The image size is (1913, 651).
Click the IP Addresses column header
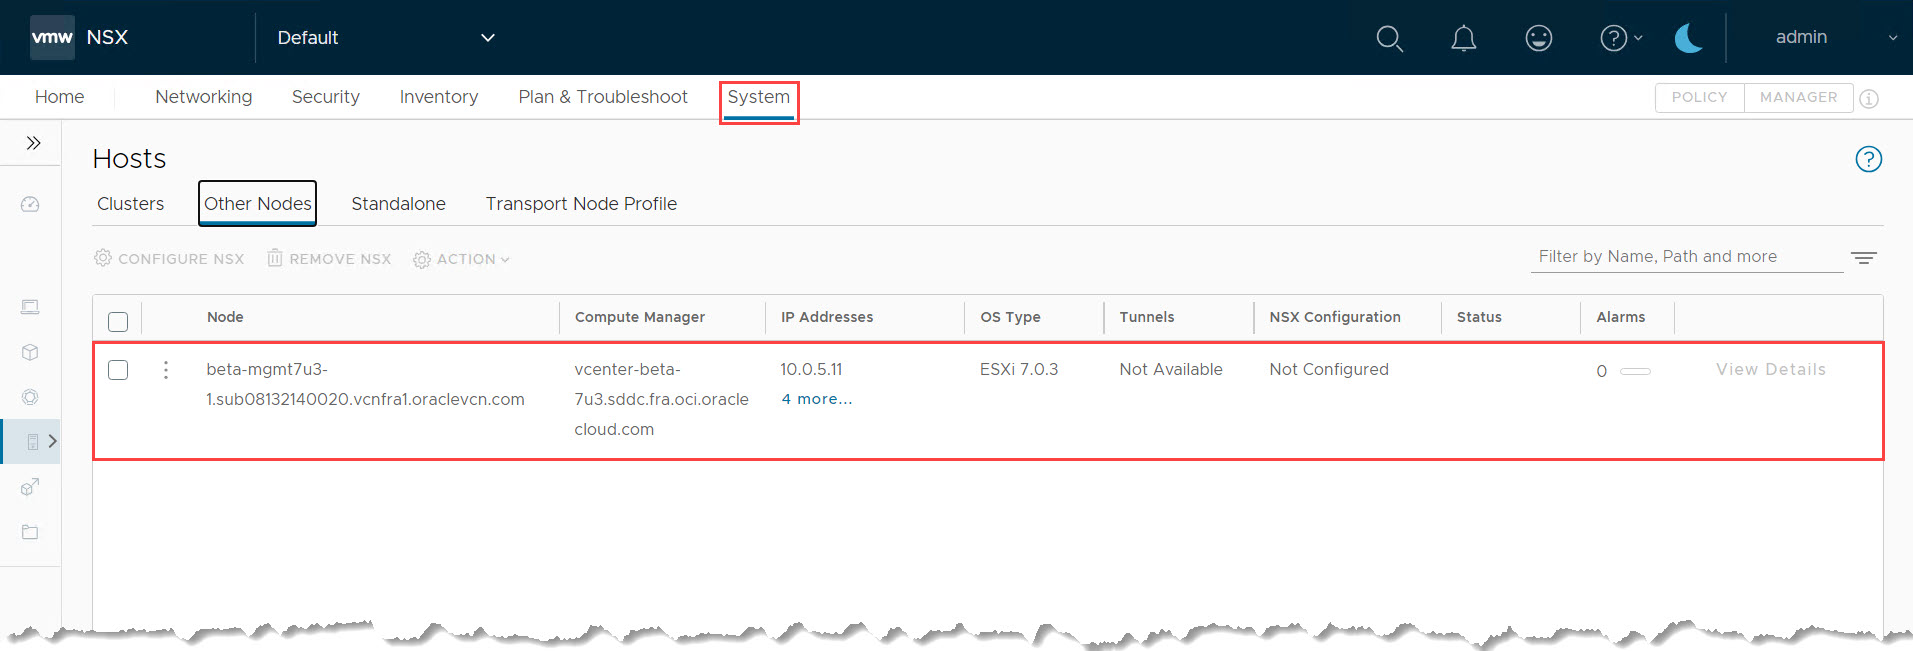coord(827,317)
